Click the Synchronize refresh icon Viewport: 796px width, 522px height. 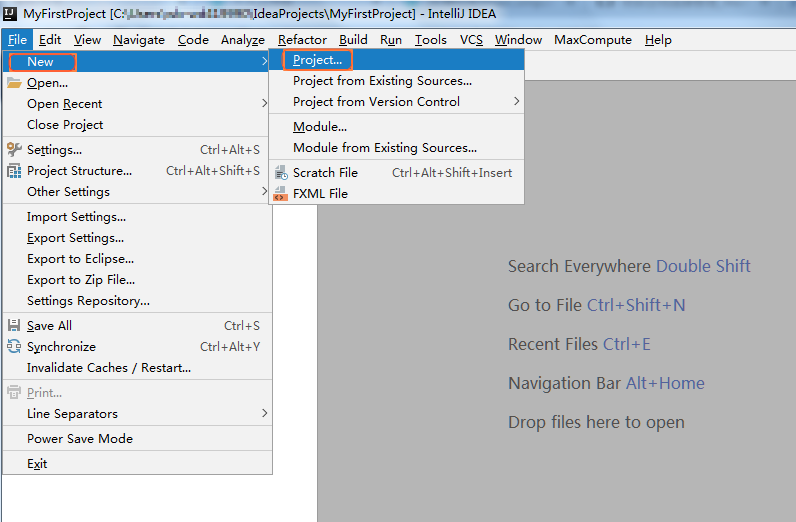click(x=14, y=347)
